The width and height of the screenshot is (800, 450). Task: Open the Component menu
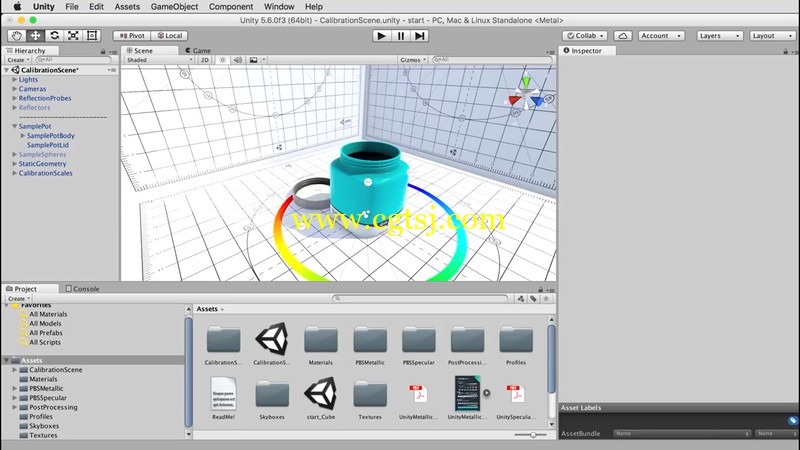231,7
